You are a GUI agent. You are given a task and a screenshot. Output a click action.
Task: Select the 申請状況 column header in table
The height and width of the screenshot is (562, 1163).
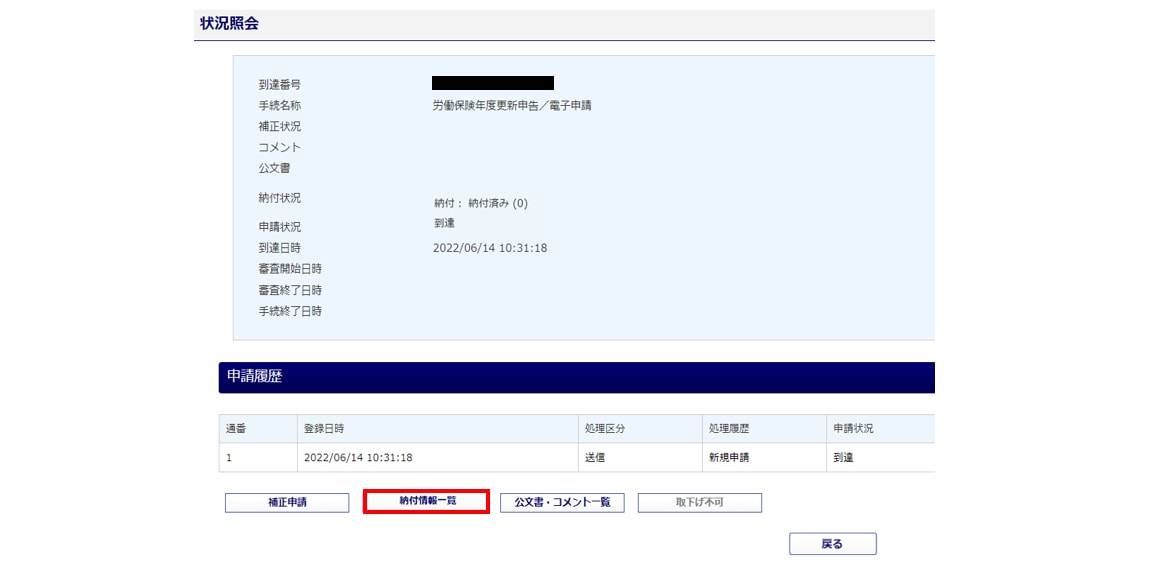pos(853,428)
